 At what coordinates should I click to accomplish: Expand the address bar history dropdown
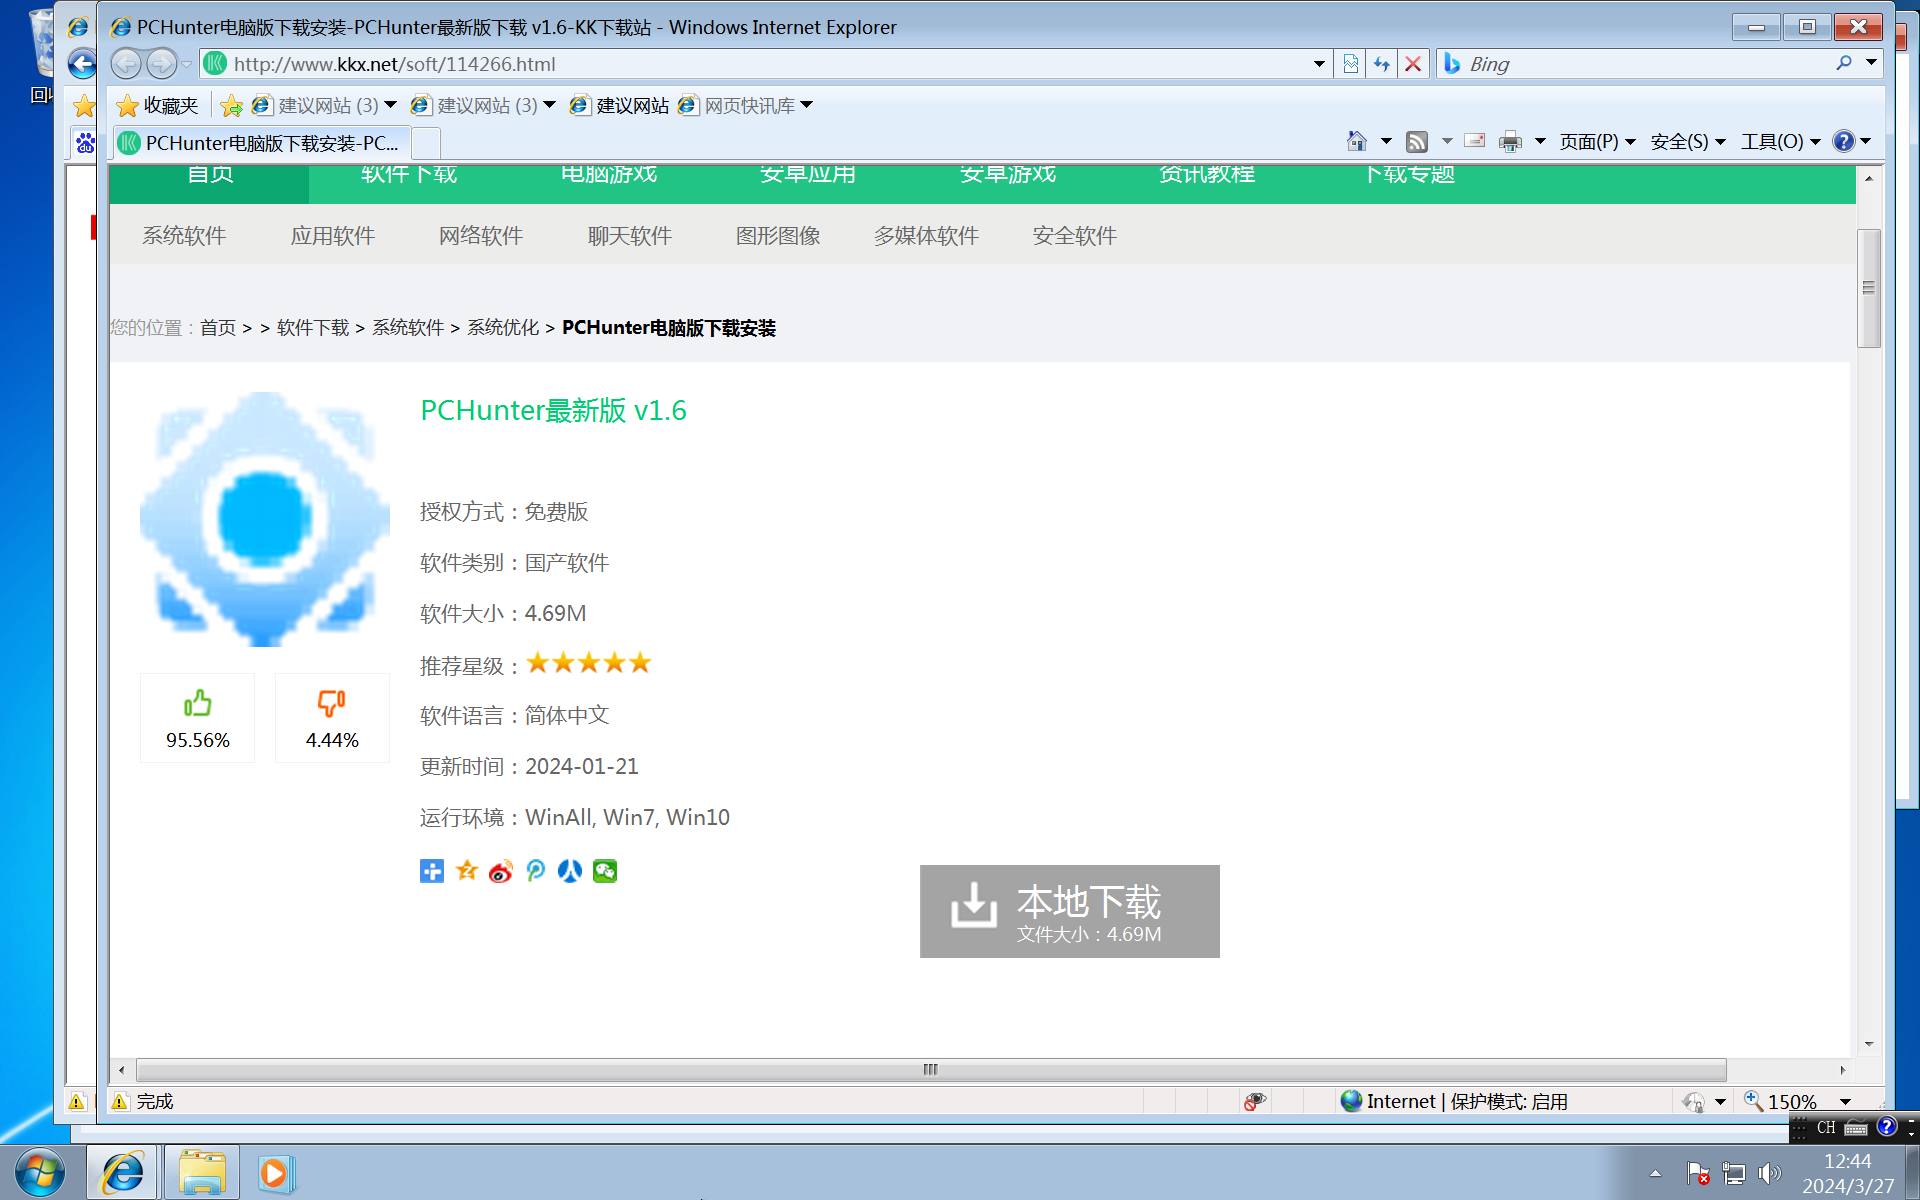[x=1319, y=64]
